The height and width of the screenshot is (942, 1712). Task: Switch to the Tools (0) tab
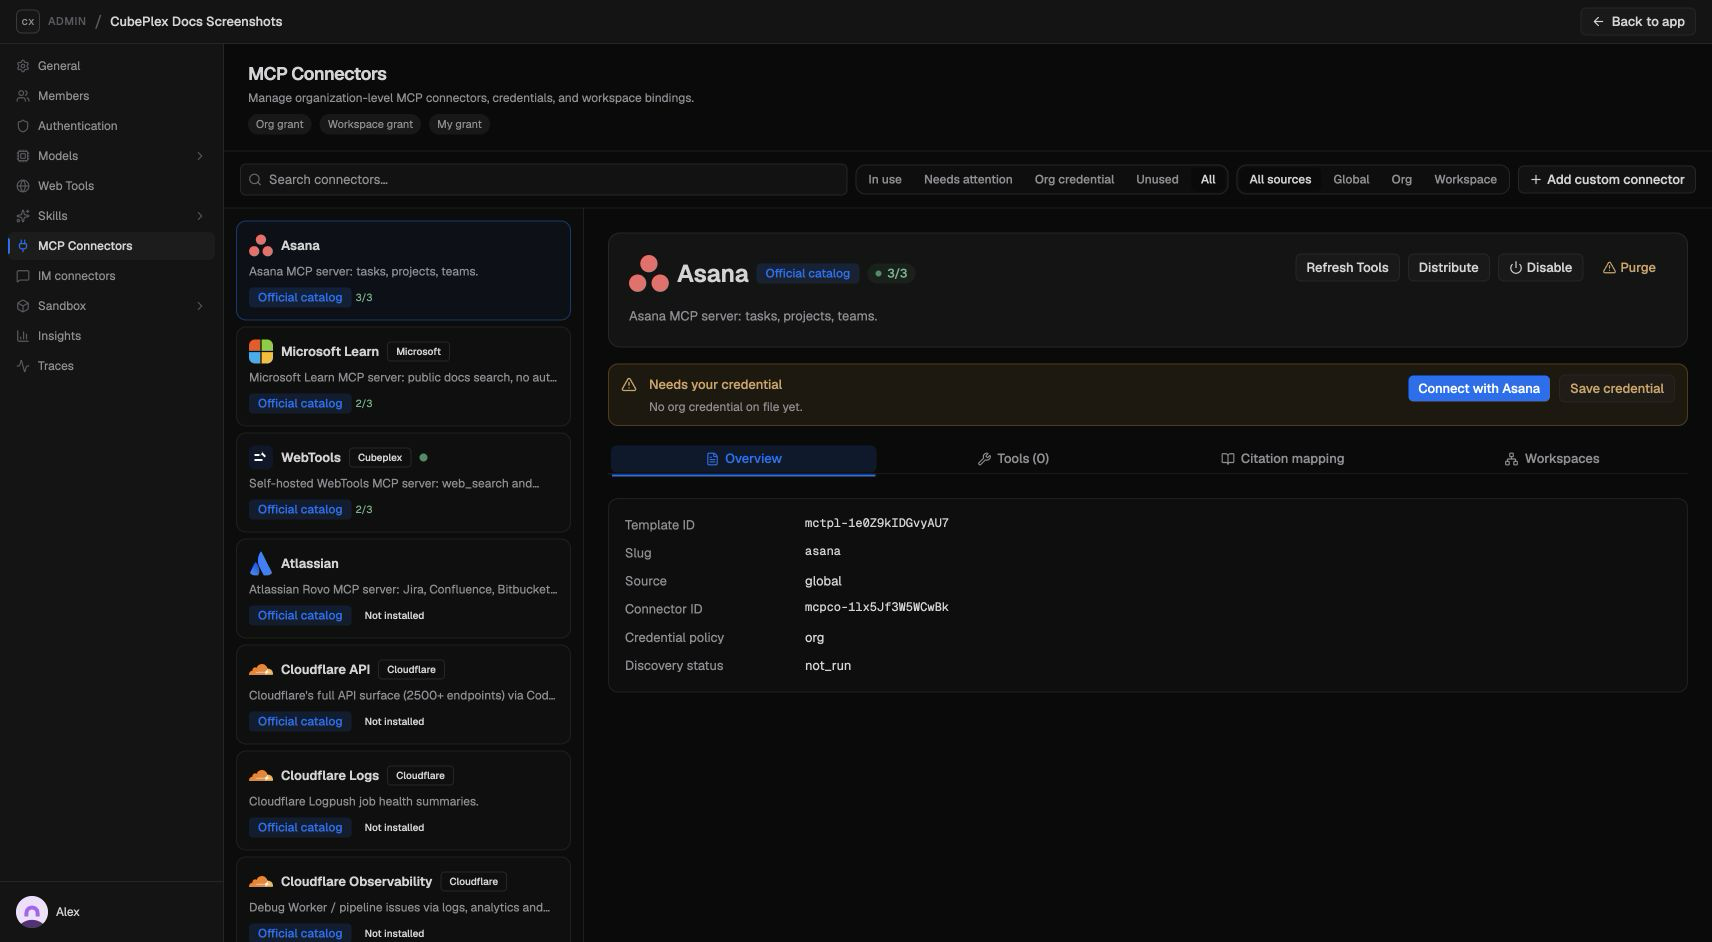pyautogui.click(x=1013, y=459)
